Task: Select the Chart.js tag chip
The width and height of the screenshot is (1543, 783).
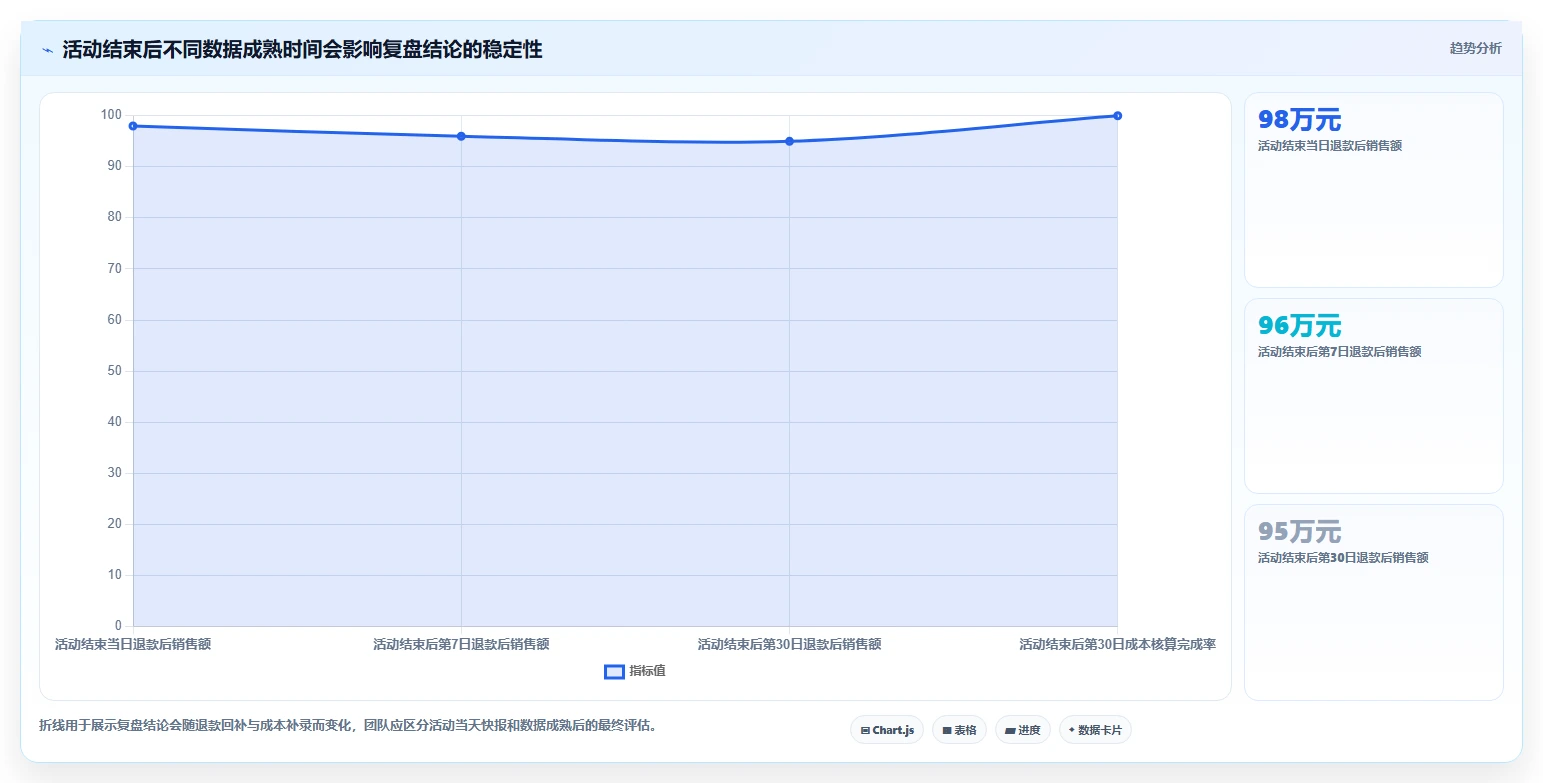Action: click(887, 730)
